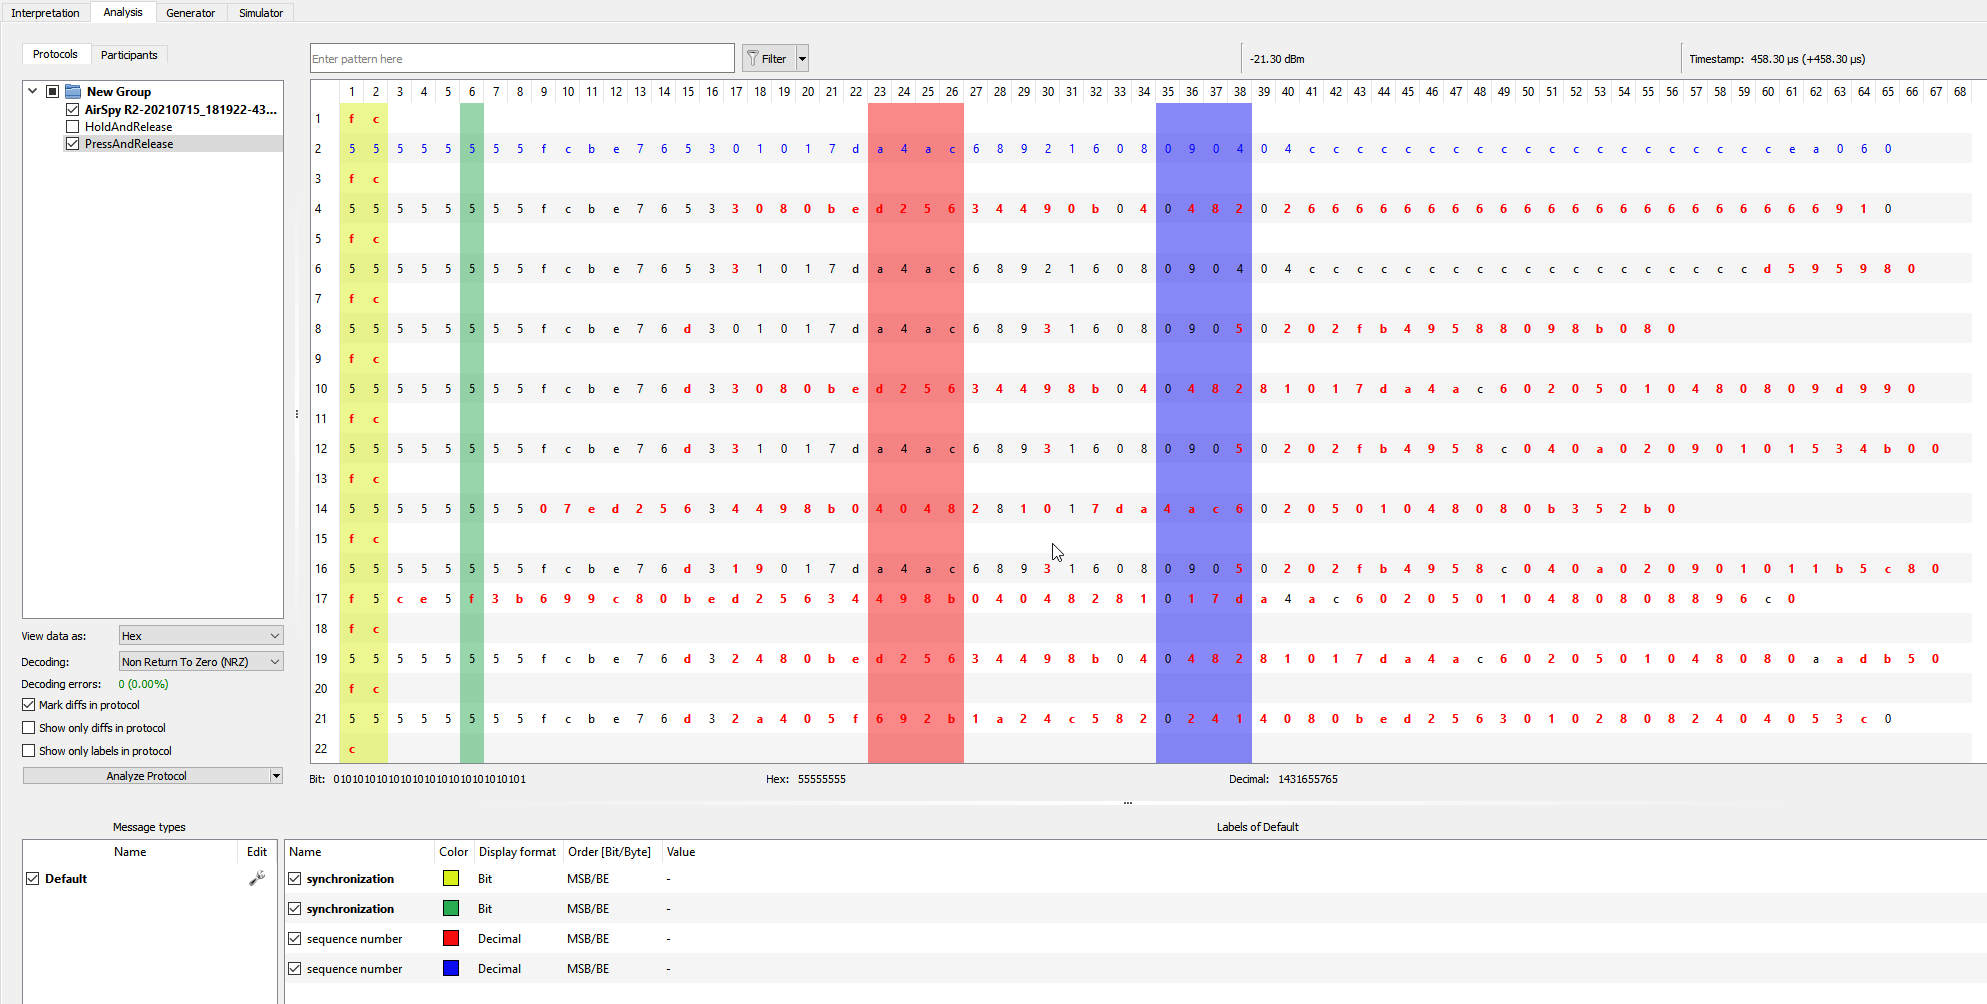Image resolution: width=1987 pixels, height=1004 pixels.
Task: Toggle the New Group checkbox
Action: point(53,91)
